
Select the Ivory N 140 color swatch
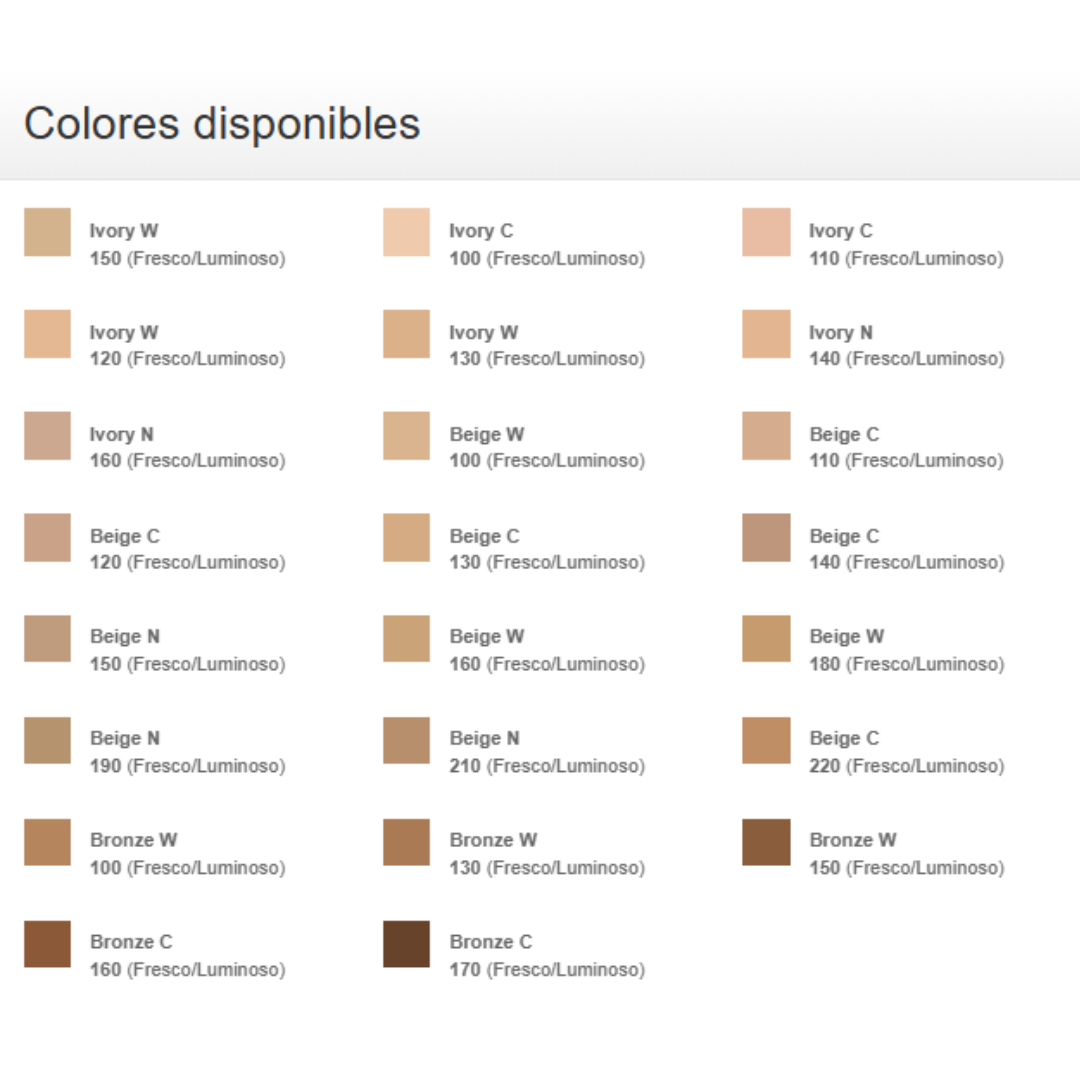coord(766,334)
